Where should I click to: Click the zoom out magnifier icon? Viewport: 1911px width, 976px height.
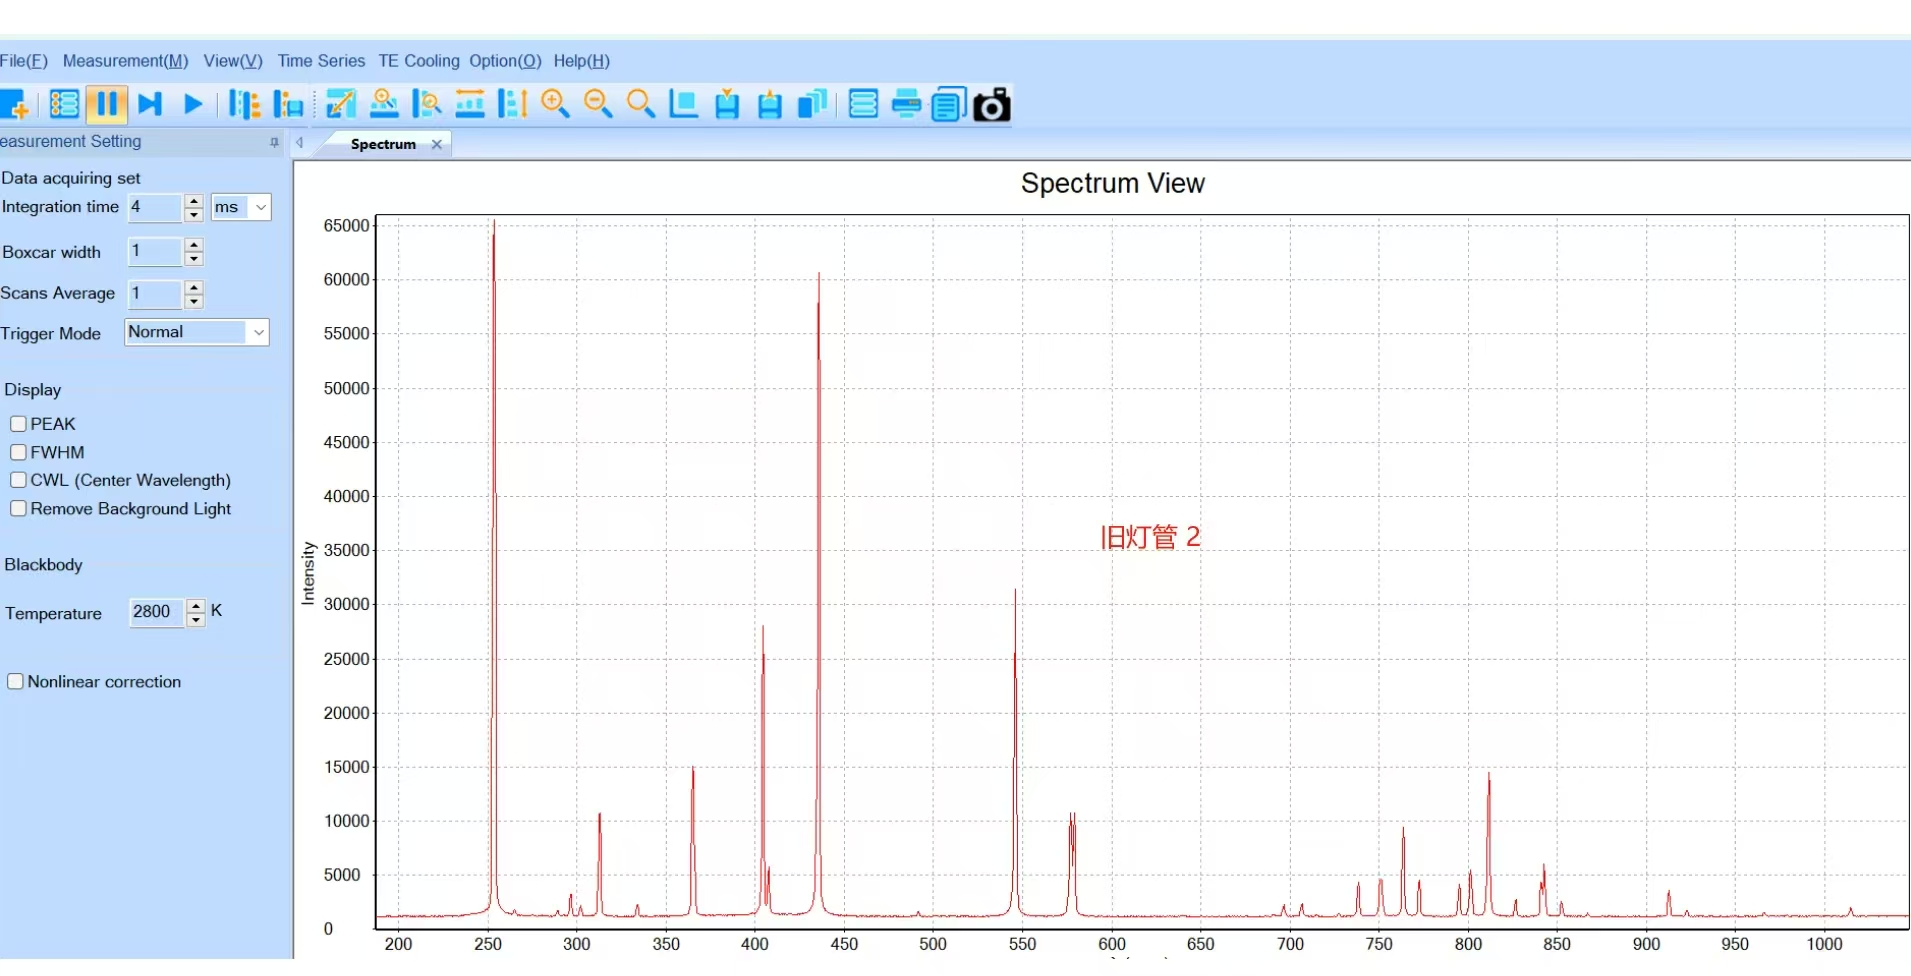[x=598, y=104]
